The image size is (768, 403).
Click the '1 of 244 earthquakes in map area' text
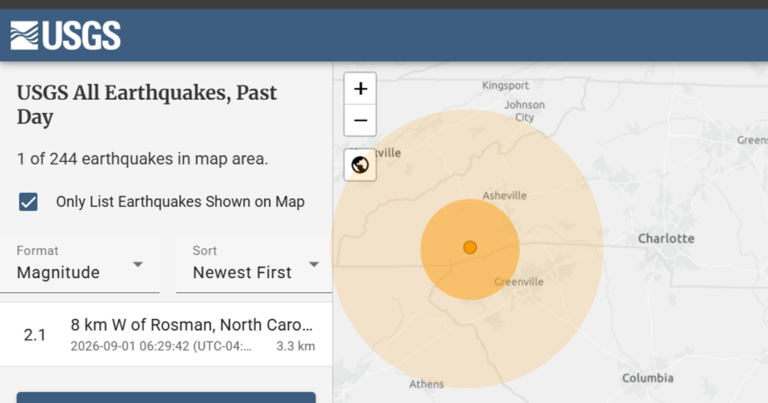point(143,159)
